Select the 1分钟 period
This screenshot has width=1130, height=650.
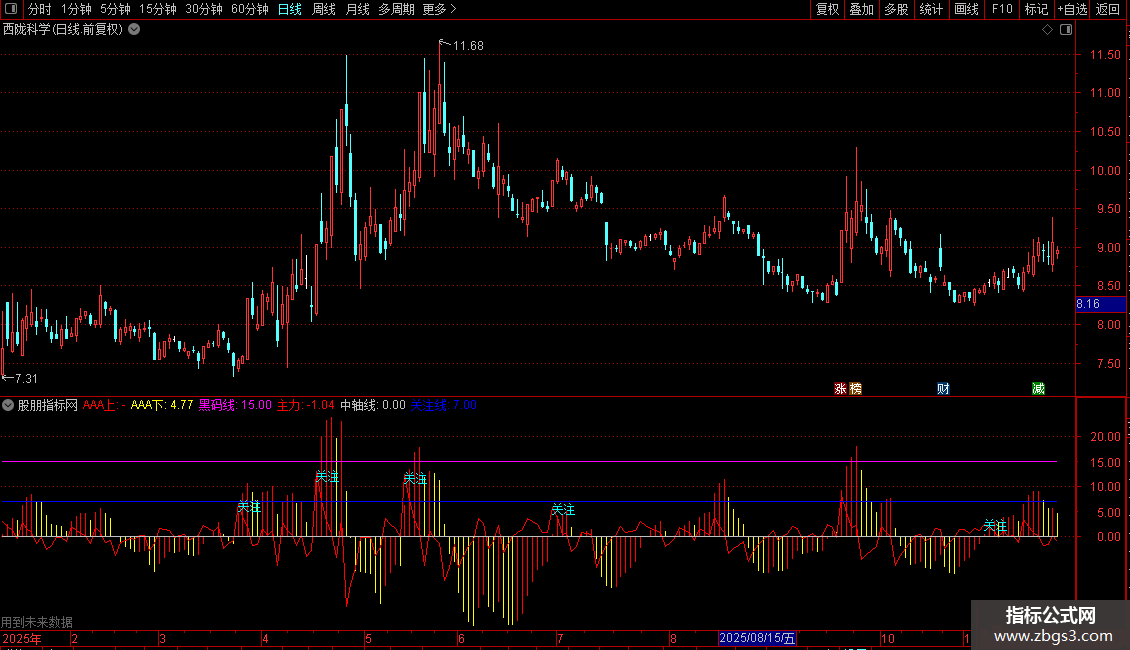(76, 9)
